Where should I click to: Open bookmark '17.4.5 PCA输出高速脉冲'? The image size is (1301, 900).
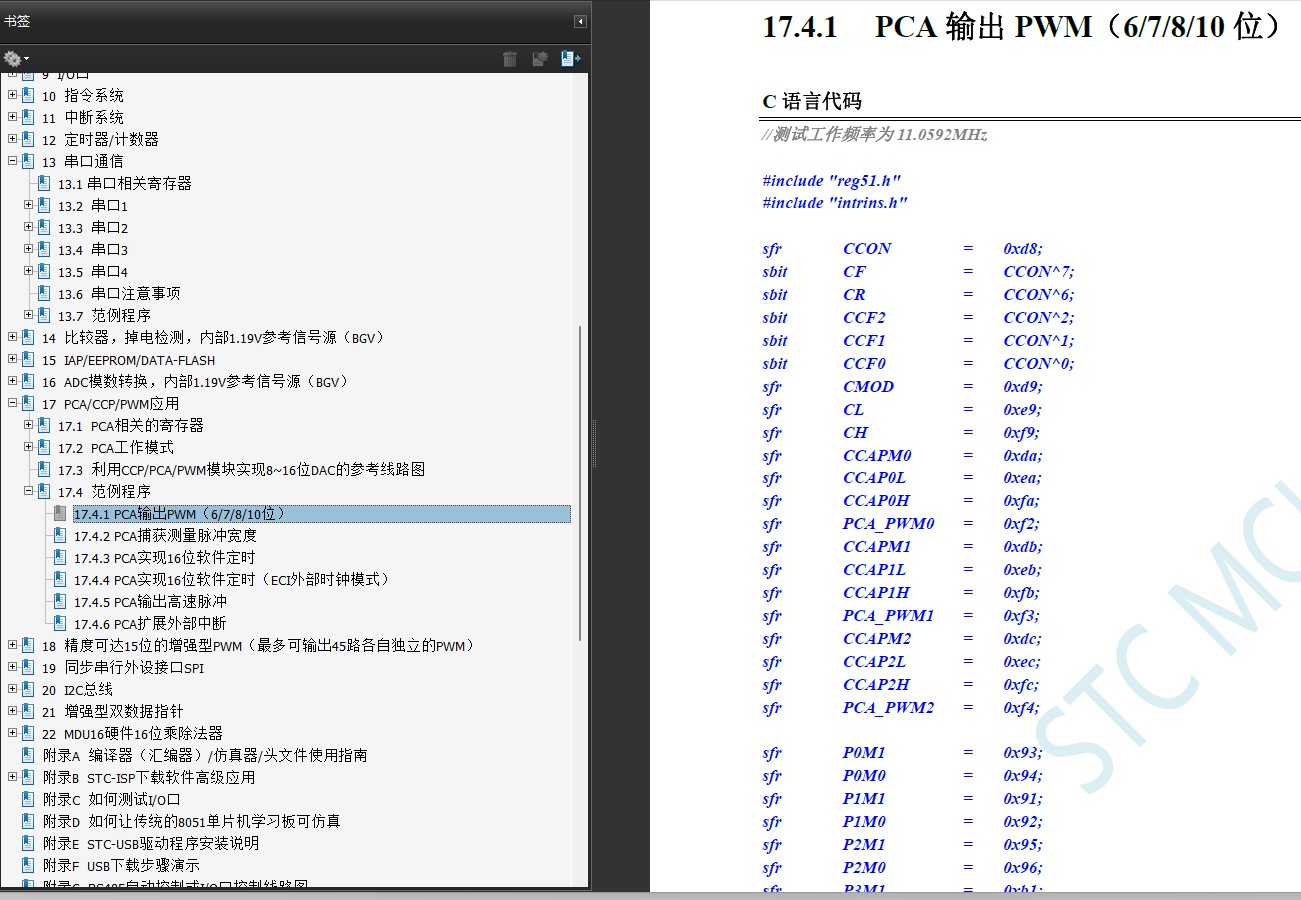[150, 602]
